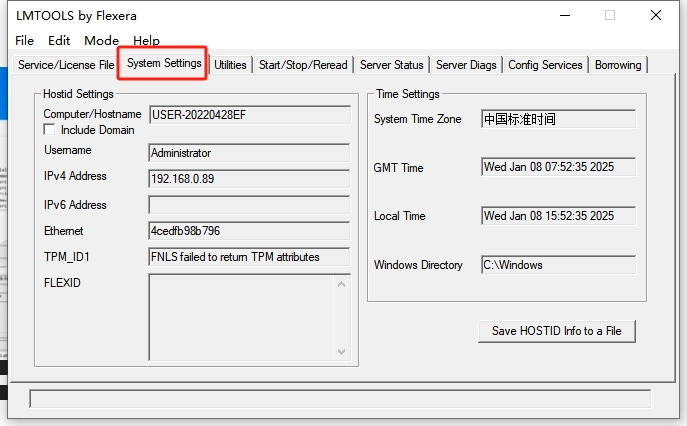Open the Server Status tab
687x426 pixels.
pos(391,65)
